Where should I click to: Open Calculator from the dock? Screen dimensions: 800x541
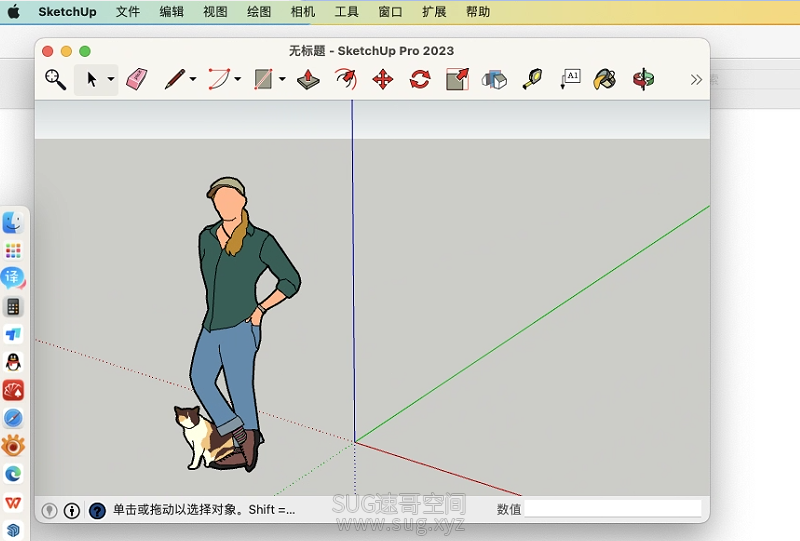point(13,307)
